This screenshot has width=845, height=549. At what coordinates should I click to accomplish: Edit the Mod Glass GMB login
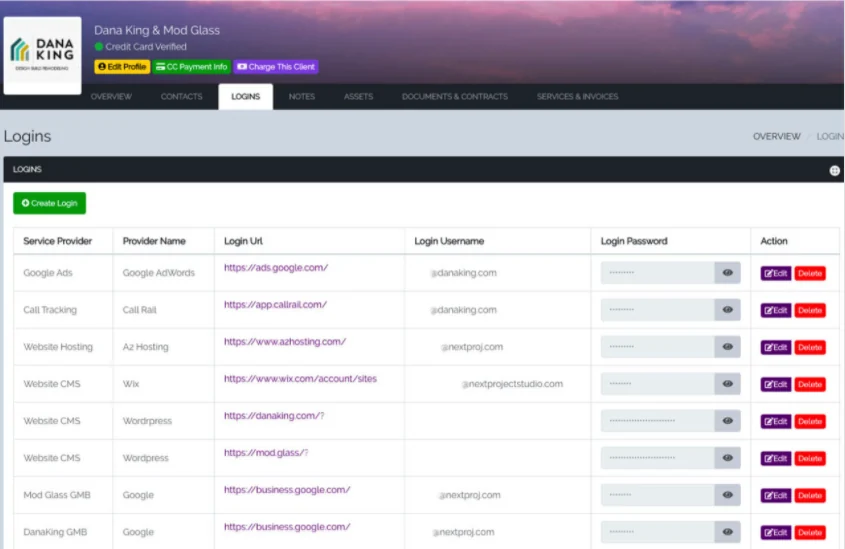pyautogui.click(x=775, y=495)
